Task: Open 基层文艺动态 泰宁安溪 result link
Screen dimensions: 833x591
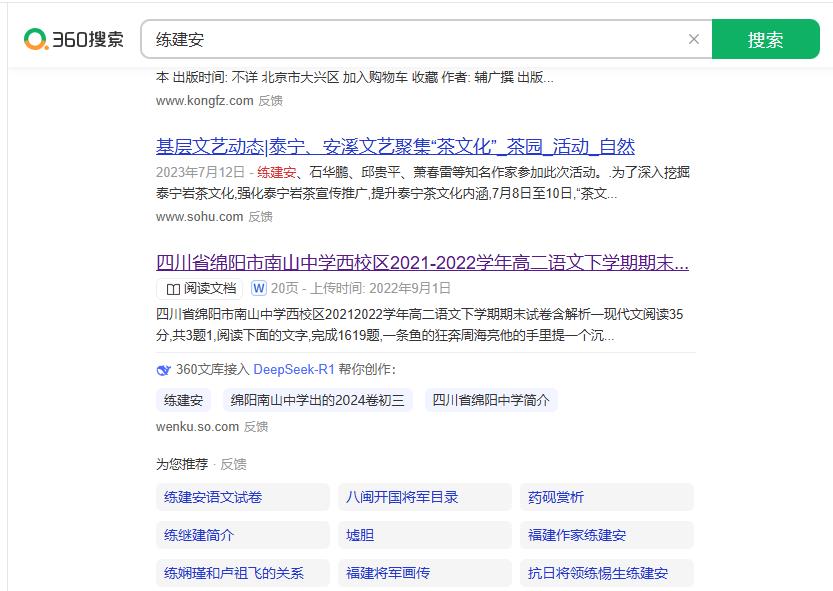Action: 395,146
